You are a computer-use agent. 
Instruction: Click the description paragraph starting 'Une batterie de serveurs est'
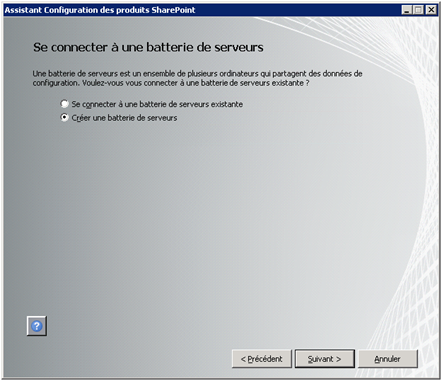(x=197, y=78)
